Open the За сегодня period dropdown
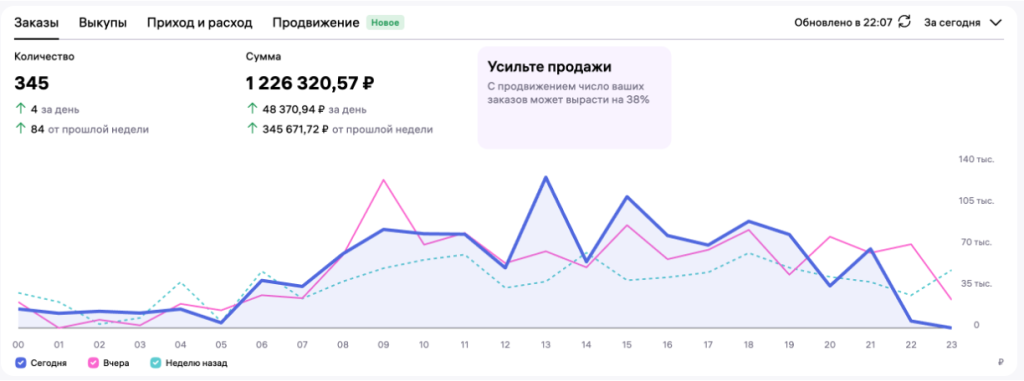The height and width of the screenshot is (381, 1024). [x=963, y=22]
